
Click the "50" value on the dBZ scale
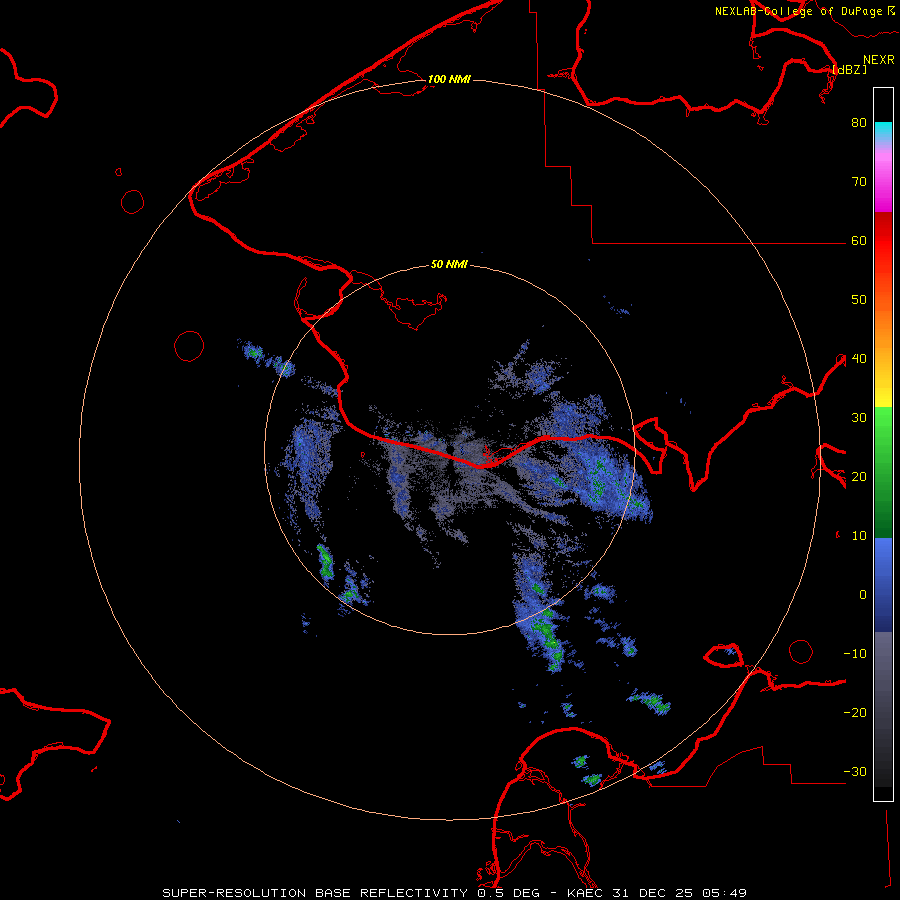point(859,300)
